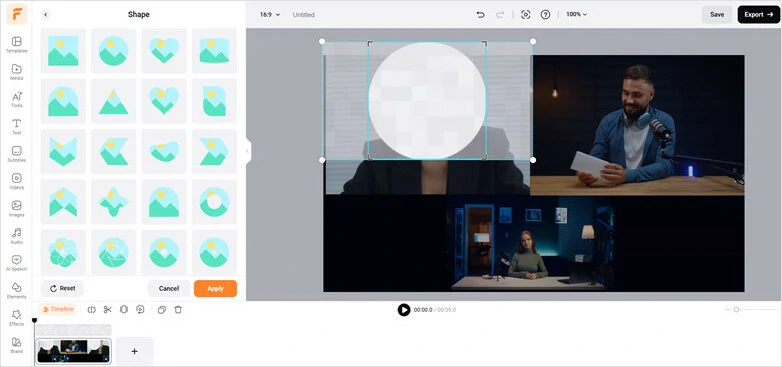This screenshot has height=367, width=782.
Task: Click the split icon next to Timeline
Action: pyautogui.click(x=91, y=310)
